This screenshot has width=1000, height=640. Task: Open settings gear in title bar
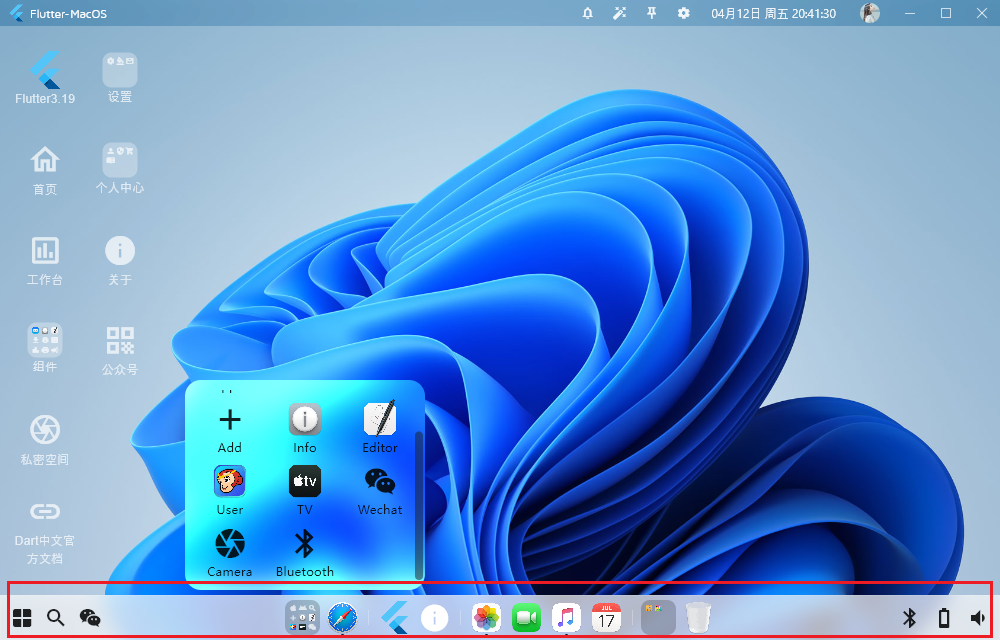click(684, 13)
